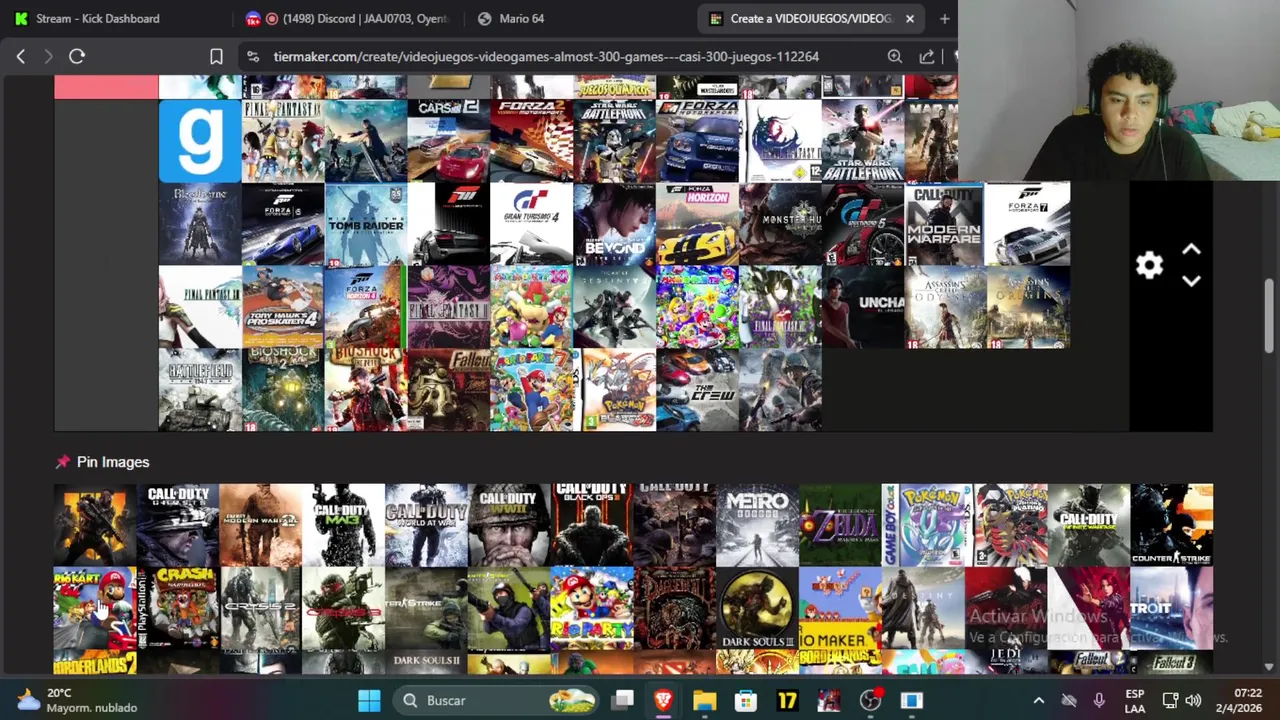Open tier row settings gear
This screenshot has height=720, width=1280.
tap(1149, 265)
